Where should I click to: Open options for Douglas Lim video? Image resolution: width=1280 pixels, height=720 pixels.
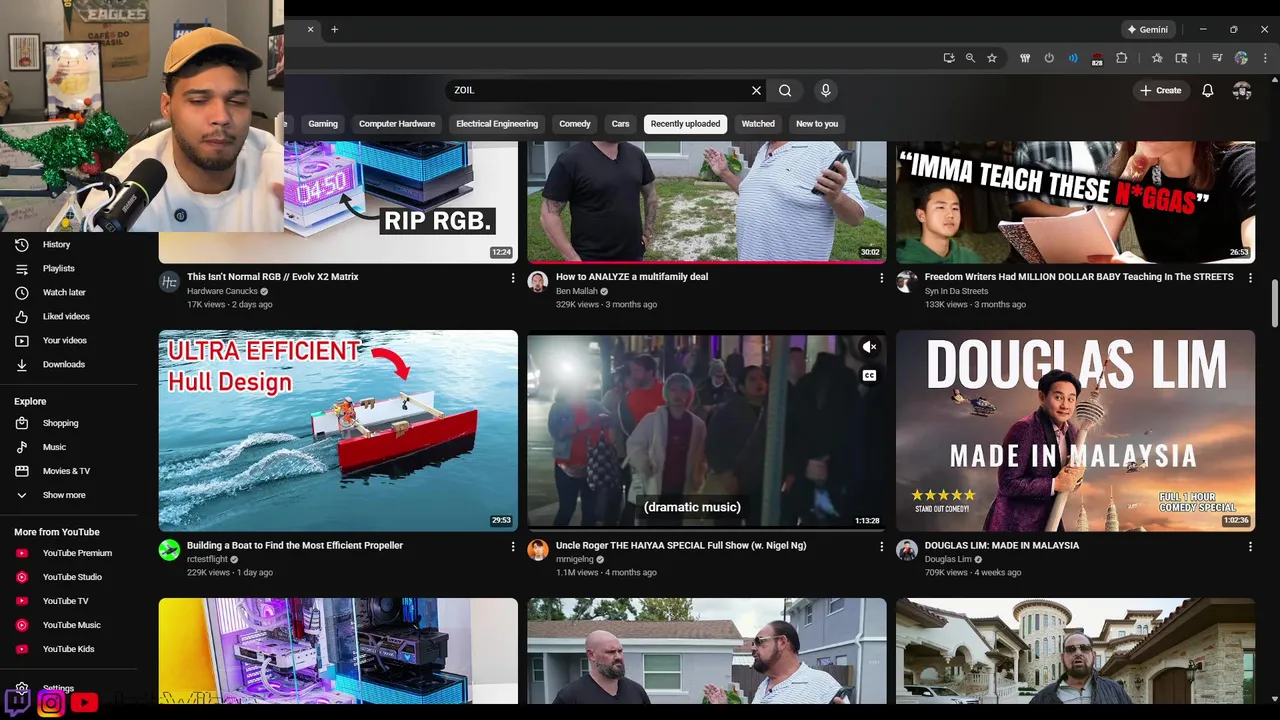tap(1250, 547)
